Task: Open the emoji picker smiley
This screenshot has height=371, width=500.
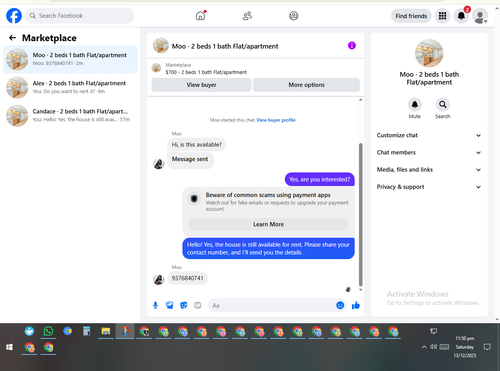Action: 340,305
